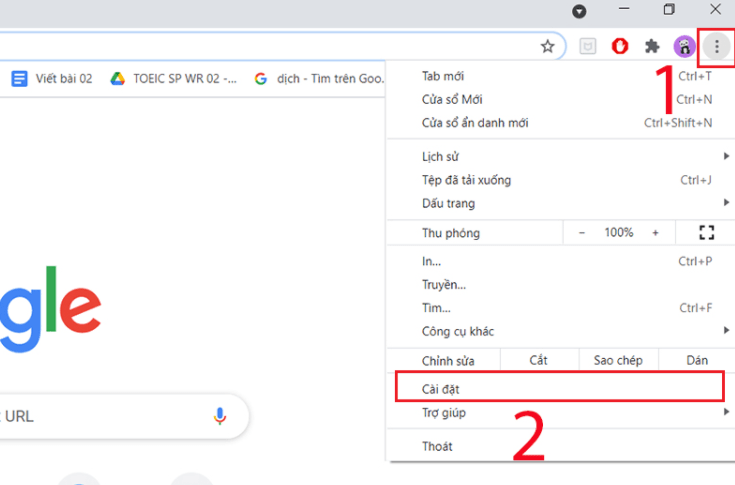Increase zoom with the plus button
Image resolution: width=735 pixels, height=485 pixels.
pyautogui.click(x=655, y=232)
